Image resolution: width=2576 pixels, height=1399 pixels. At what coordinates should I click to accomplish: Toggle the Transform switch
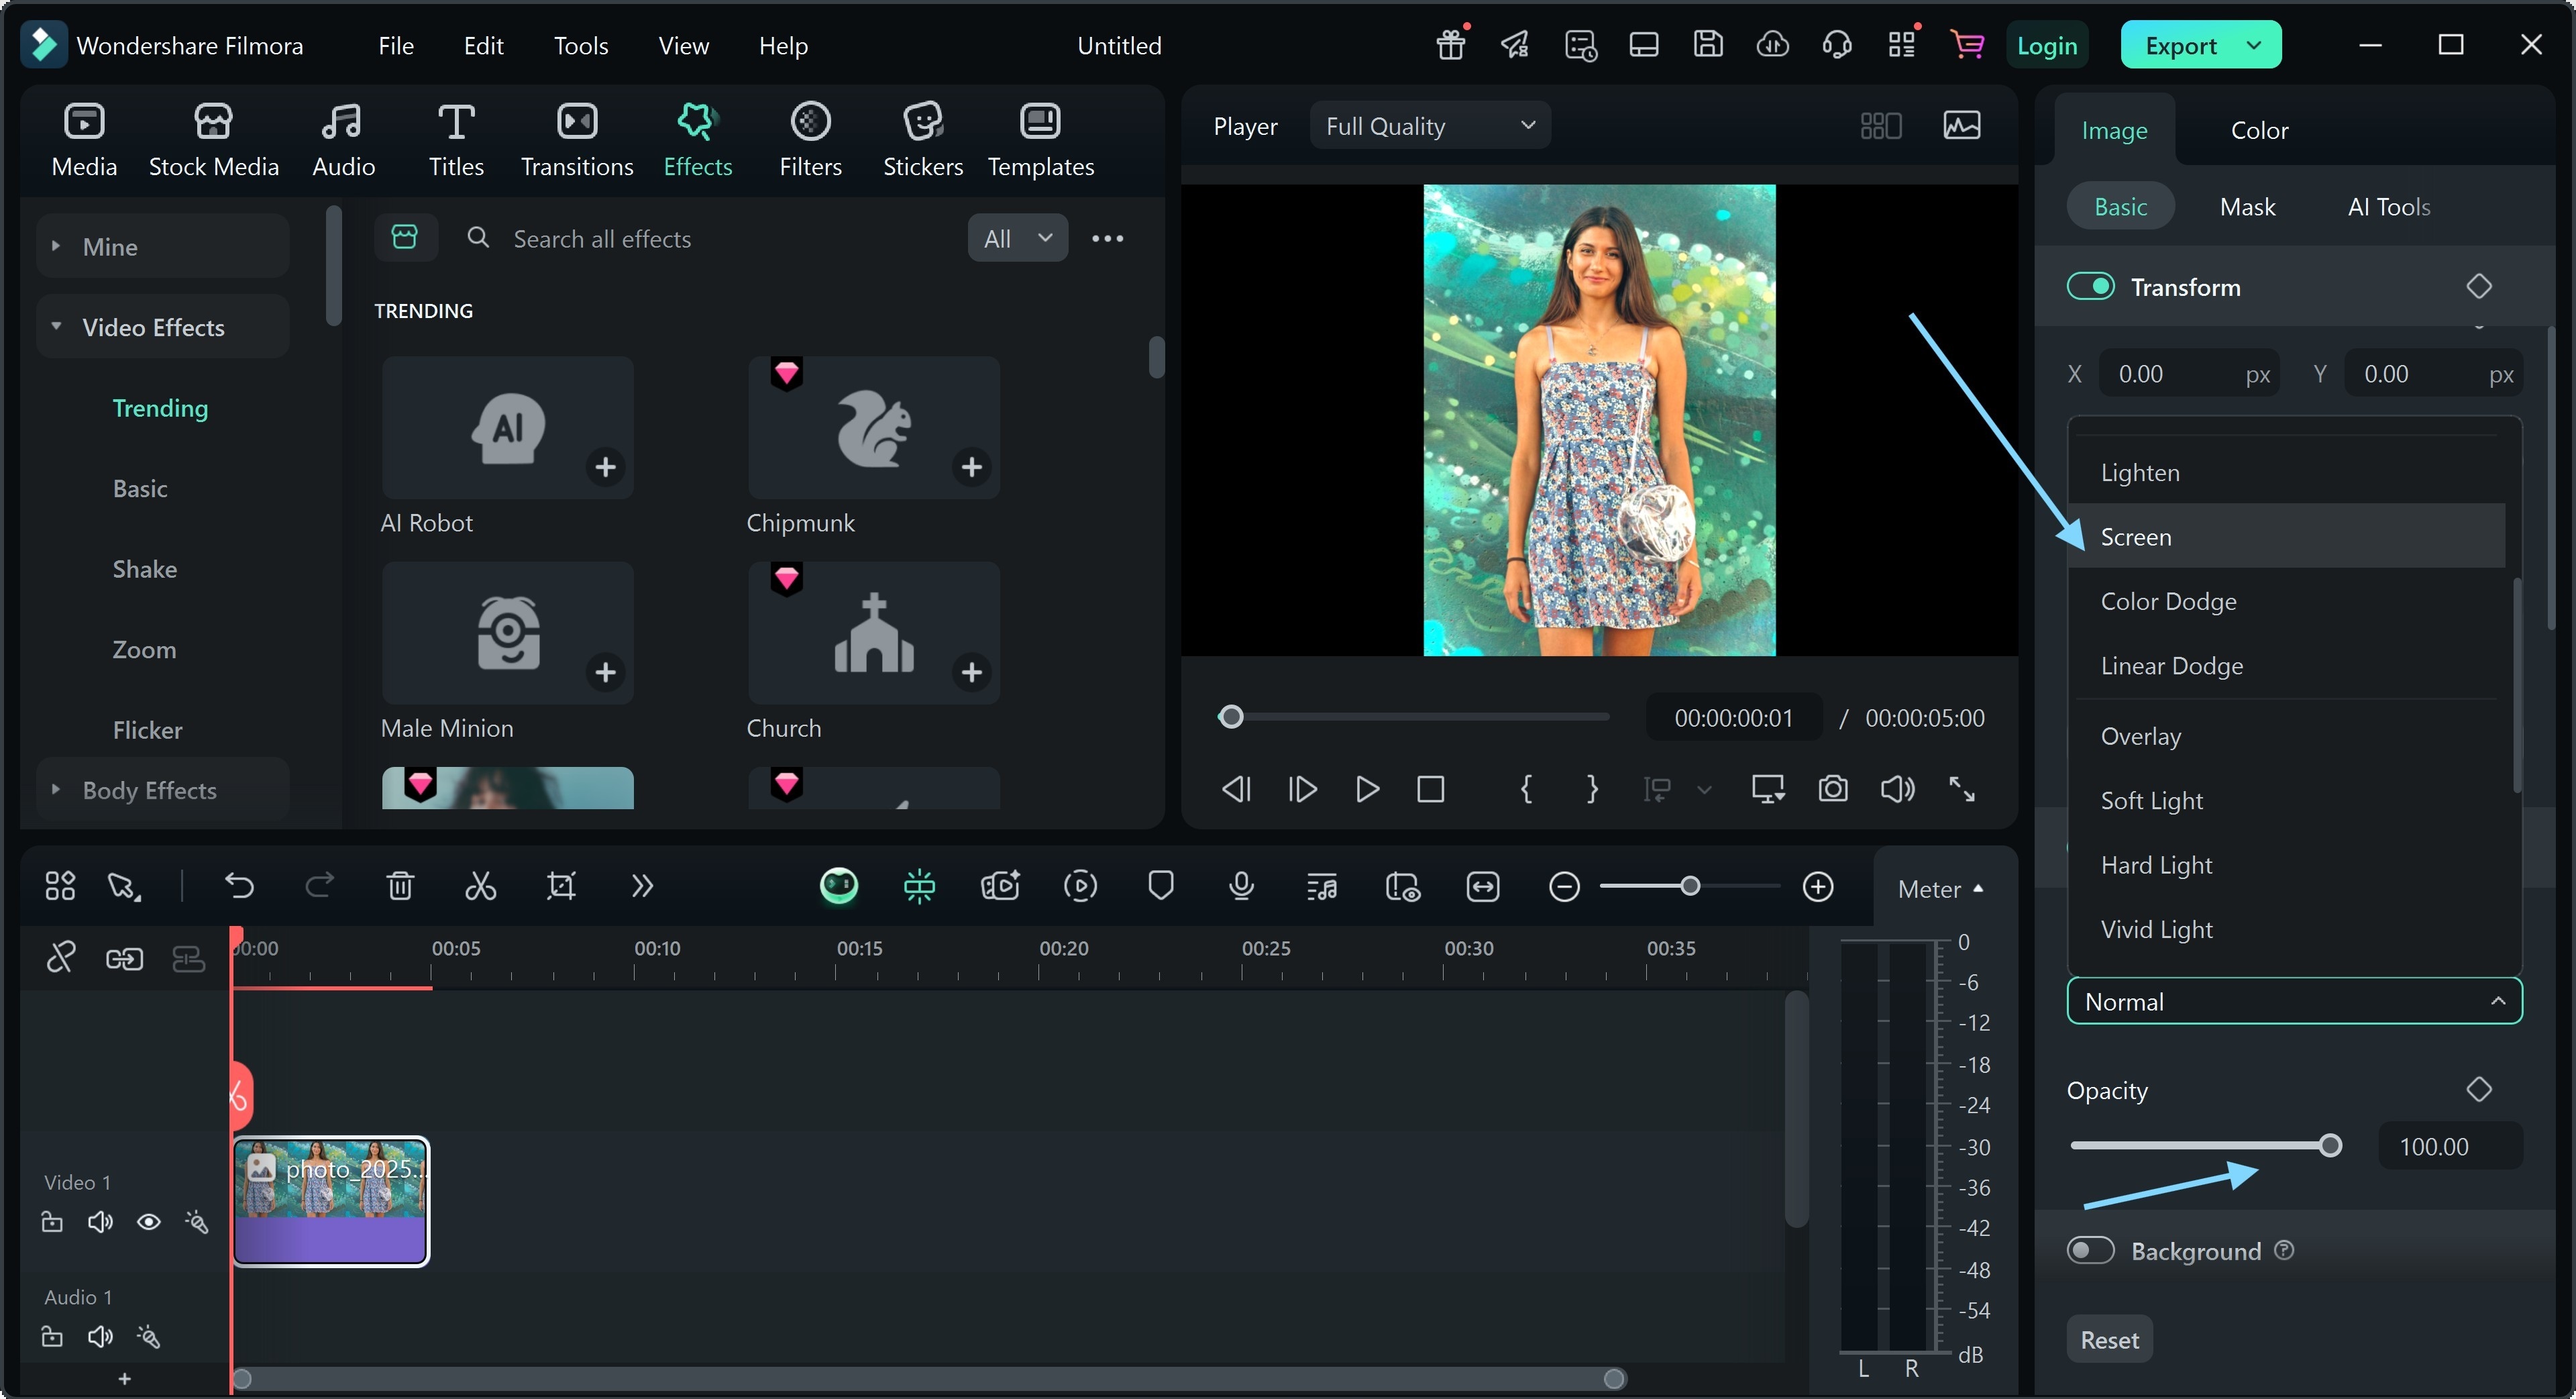click(x=2090, y=287)
